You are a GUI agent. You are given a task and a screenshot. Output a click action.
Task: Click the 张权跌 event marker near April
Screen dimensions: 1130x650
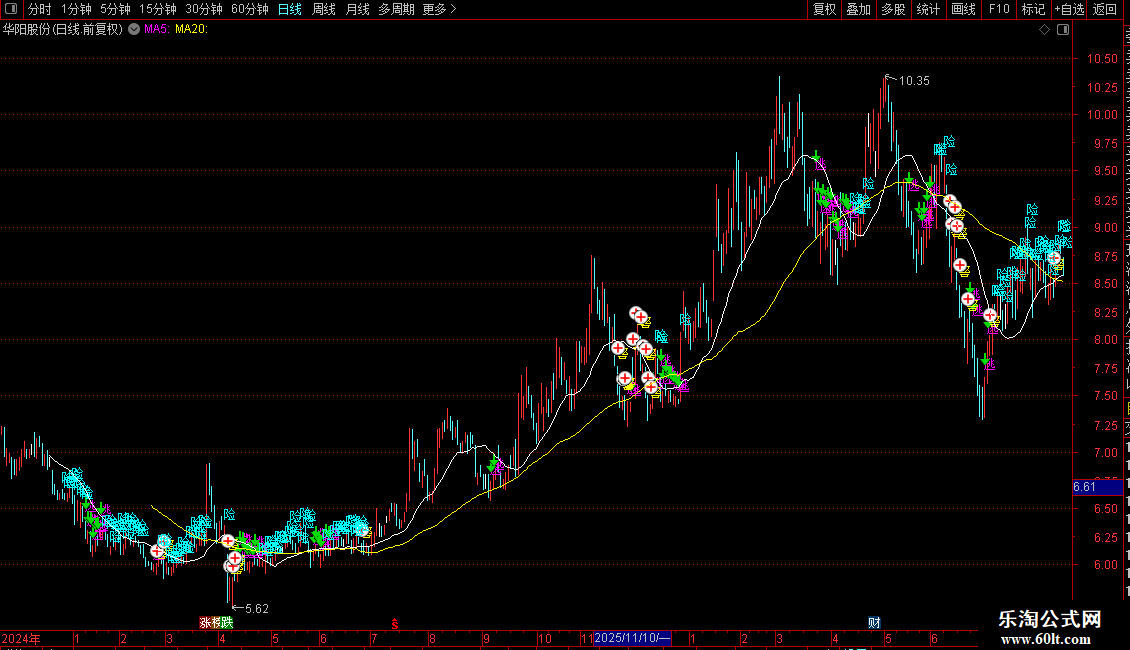(x=216, y=623)
